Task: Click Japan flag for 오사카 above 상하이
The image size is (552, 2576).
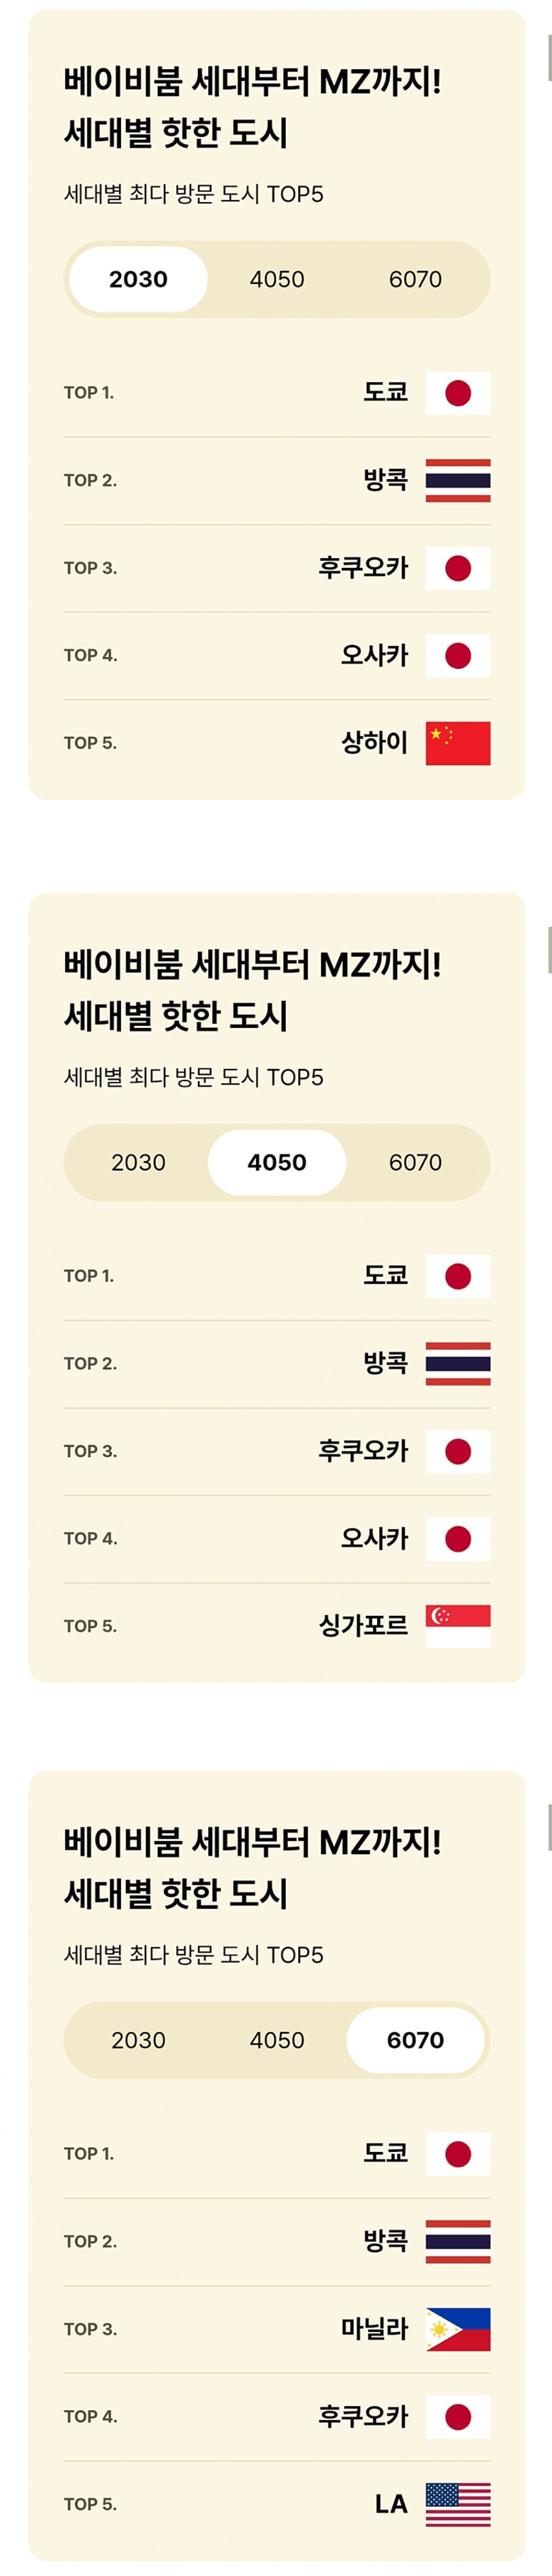Action: [458, 656]
